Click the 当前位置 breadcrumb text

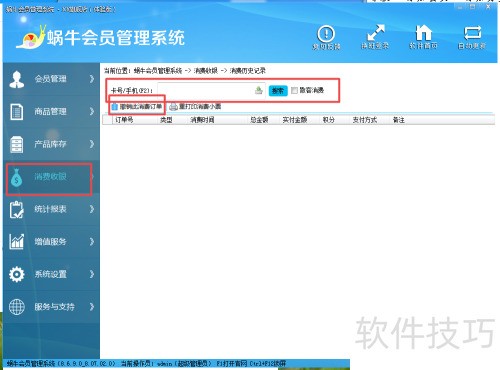click(185, 71)
